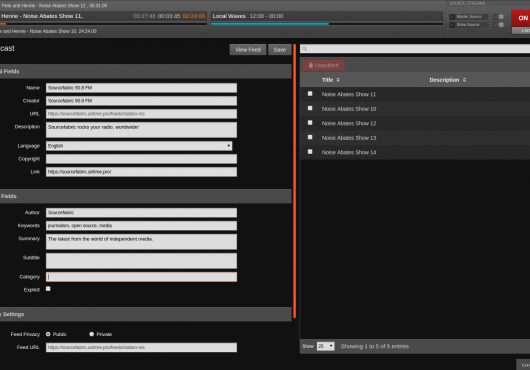Viewport: 530px width, 370px height.
Task: Check the Noise Abates Show 14 checkbox
Action: pyautogui.click(x=310, y=152)
